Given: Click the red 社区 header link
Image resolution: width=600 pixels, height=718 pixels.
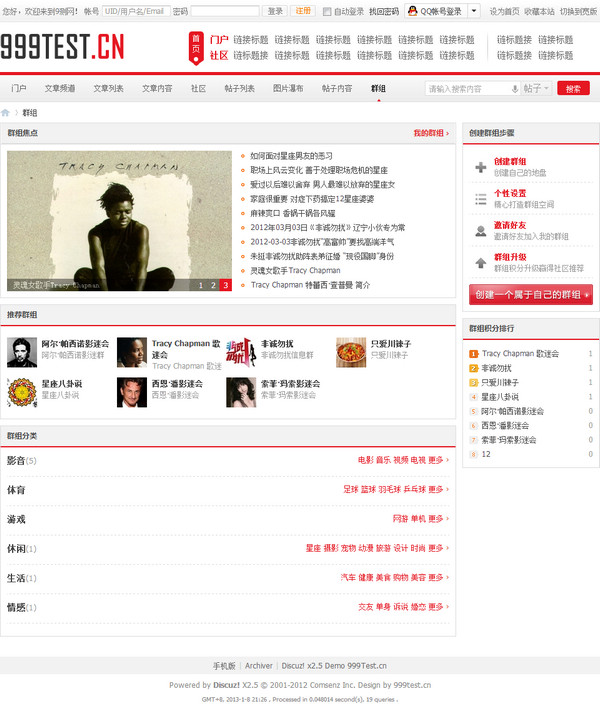Looking at the screenshot, I should point(219,55).
